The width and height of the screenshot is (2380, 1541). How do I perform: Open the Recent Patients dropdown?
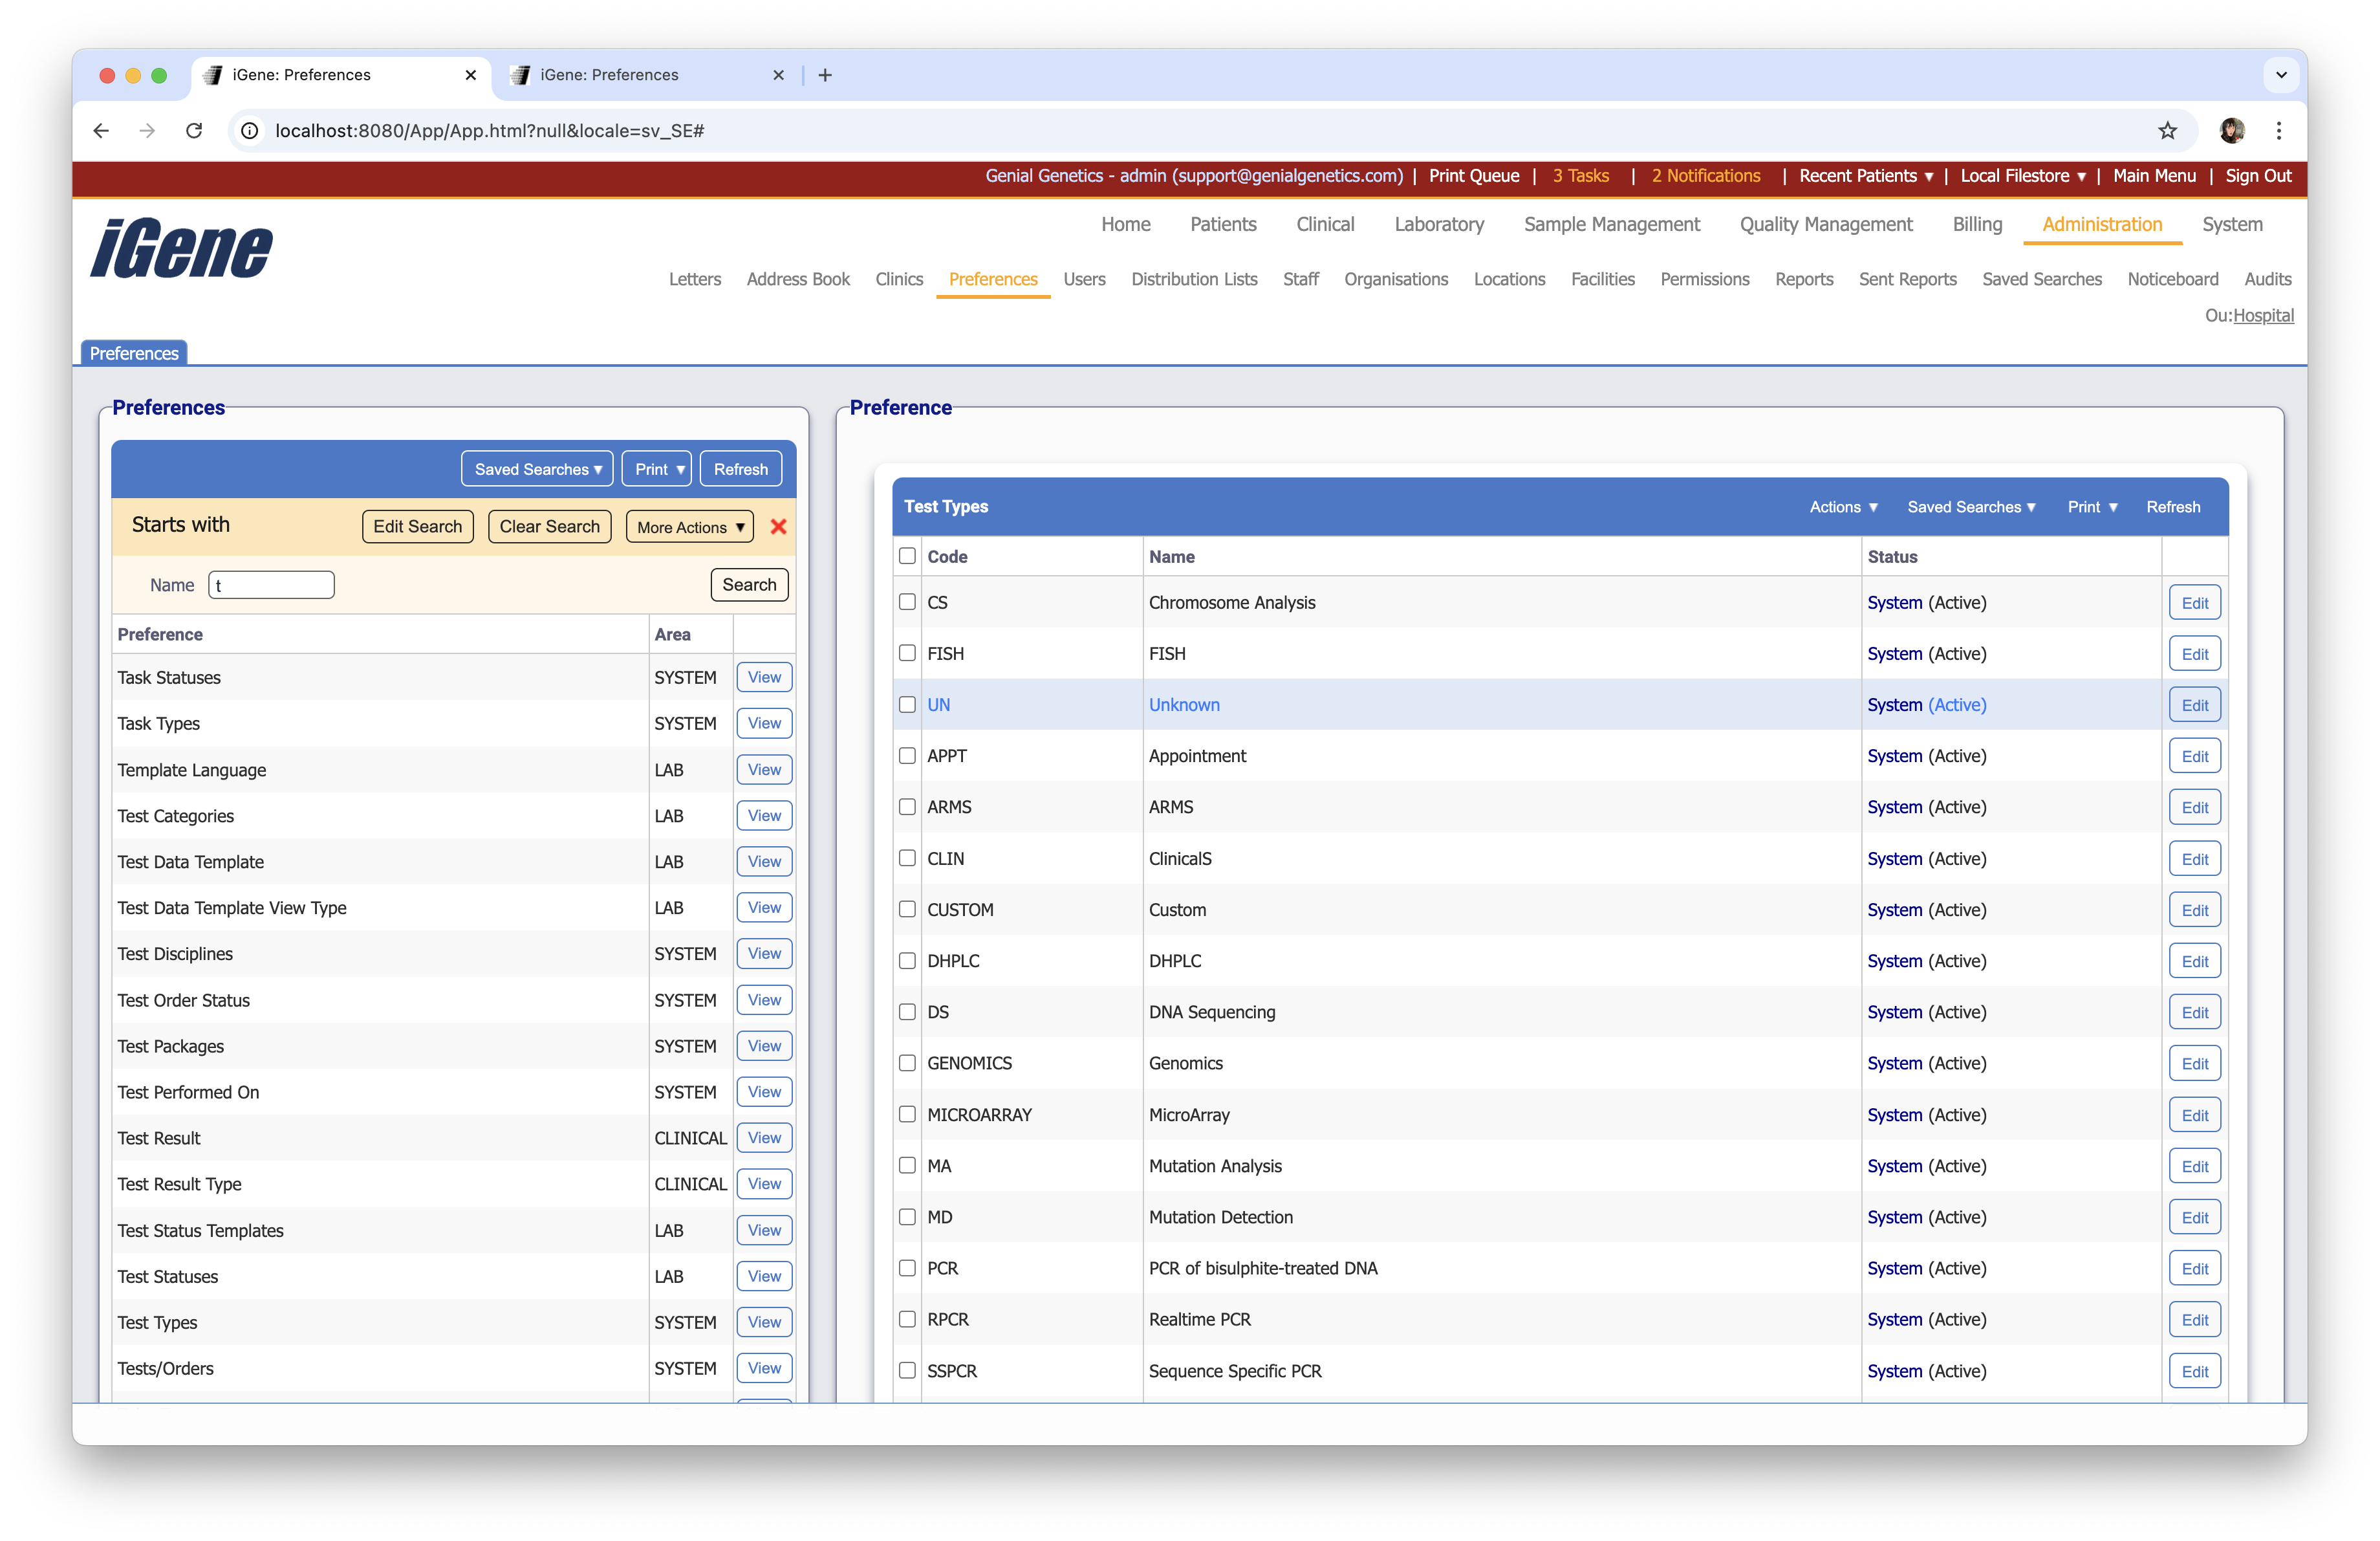(1865, 176)
